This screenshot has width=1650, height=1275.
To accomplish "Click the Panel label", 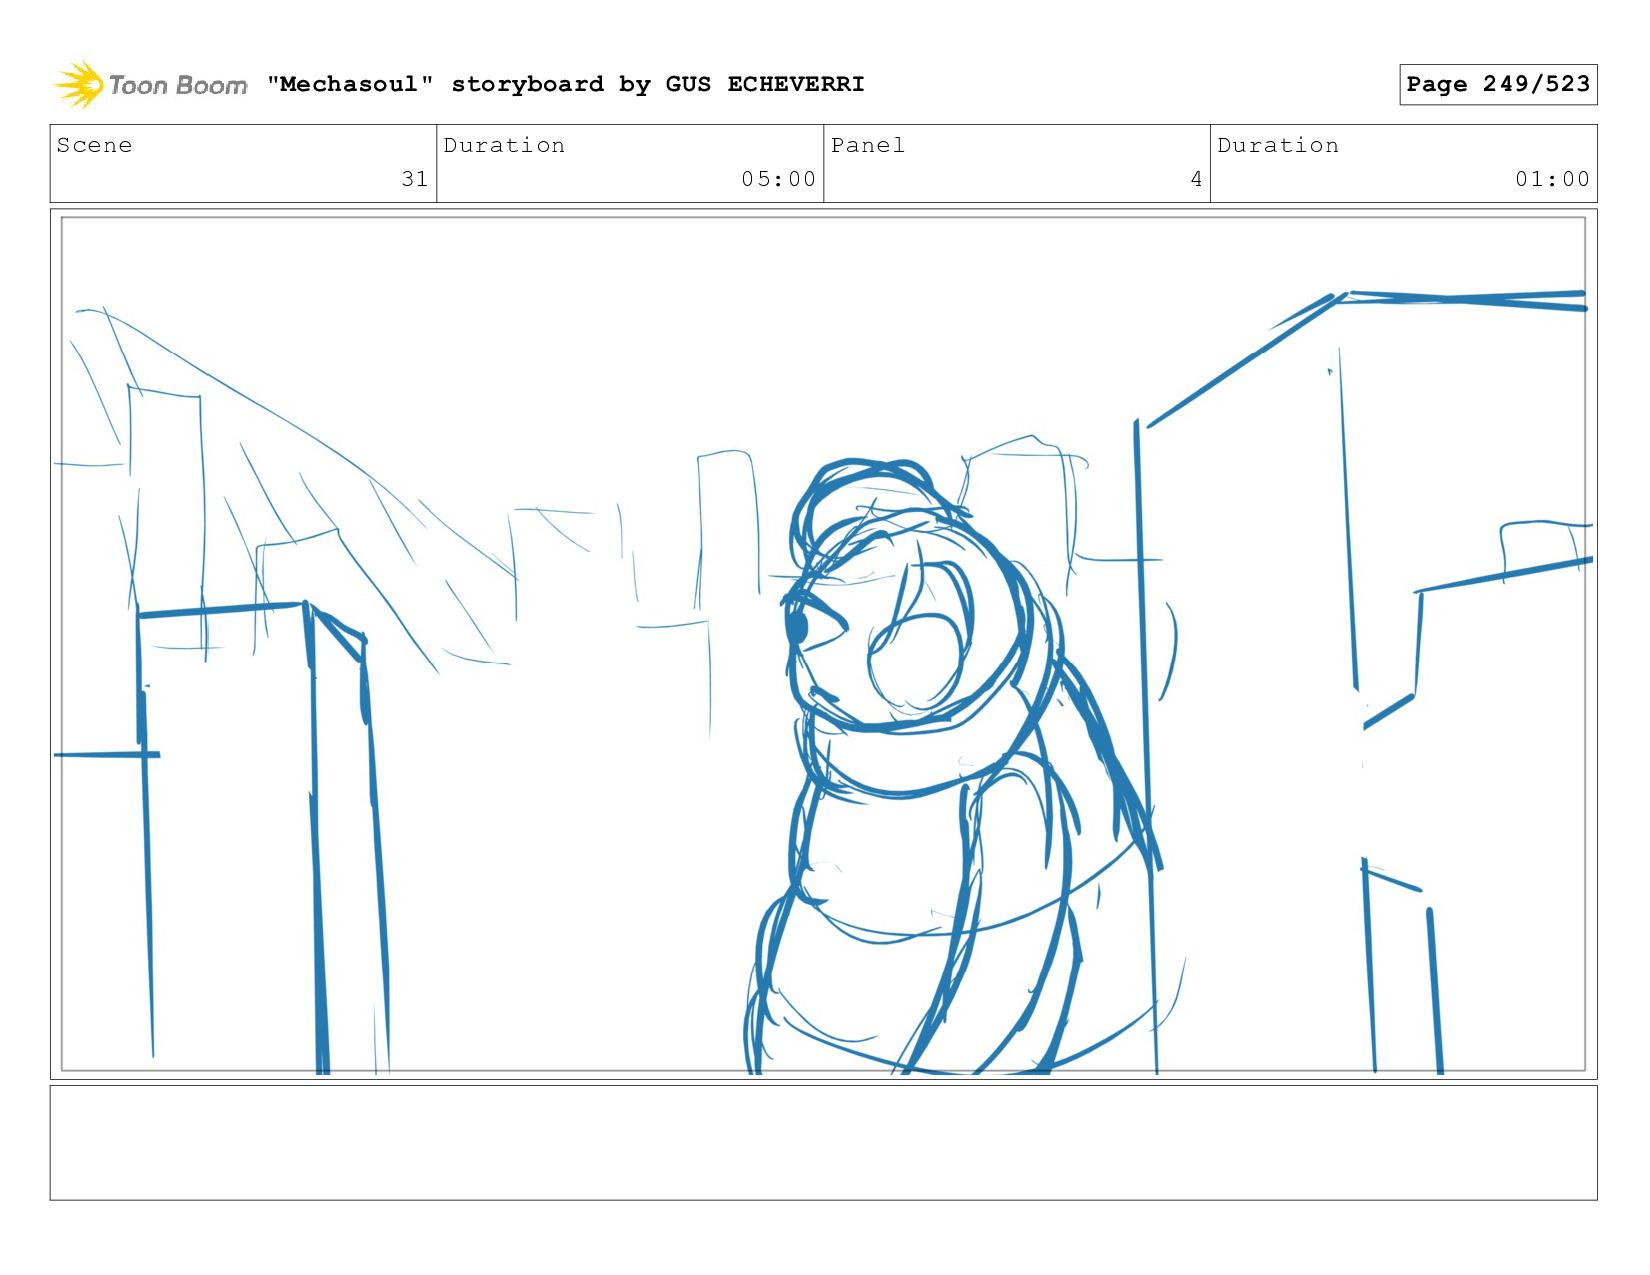I will 867,145.
